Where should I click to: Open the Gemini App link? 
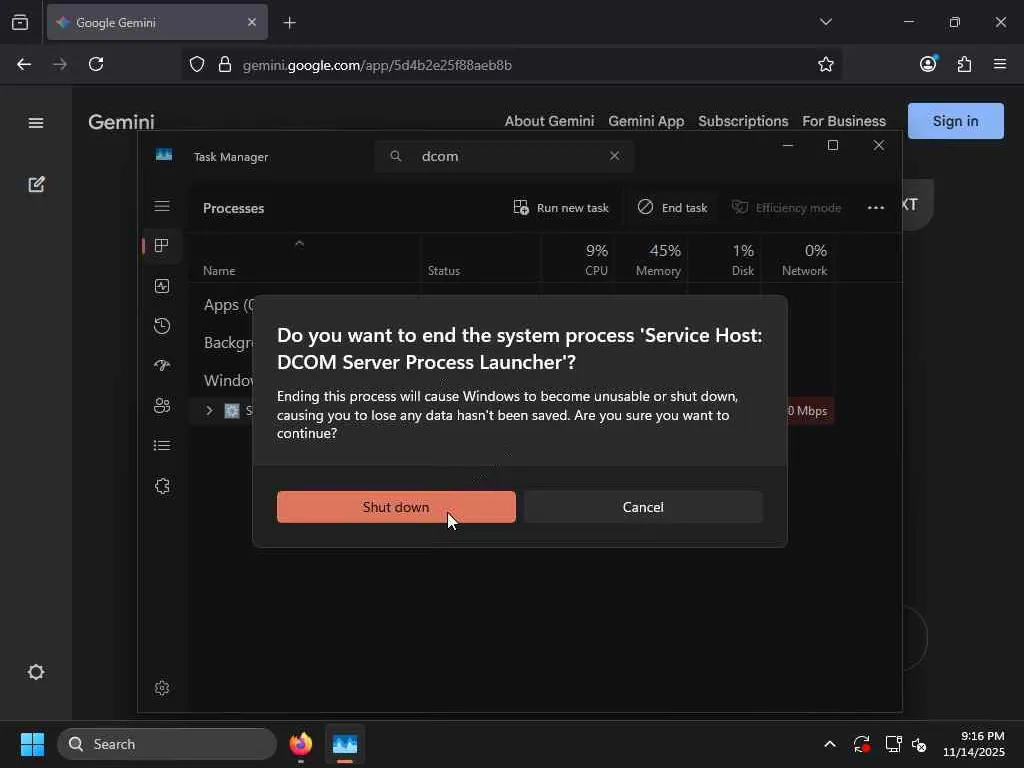coord(646,121)
